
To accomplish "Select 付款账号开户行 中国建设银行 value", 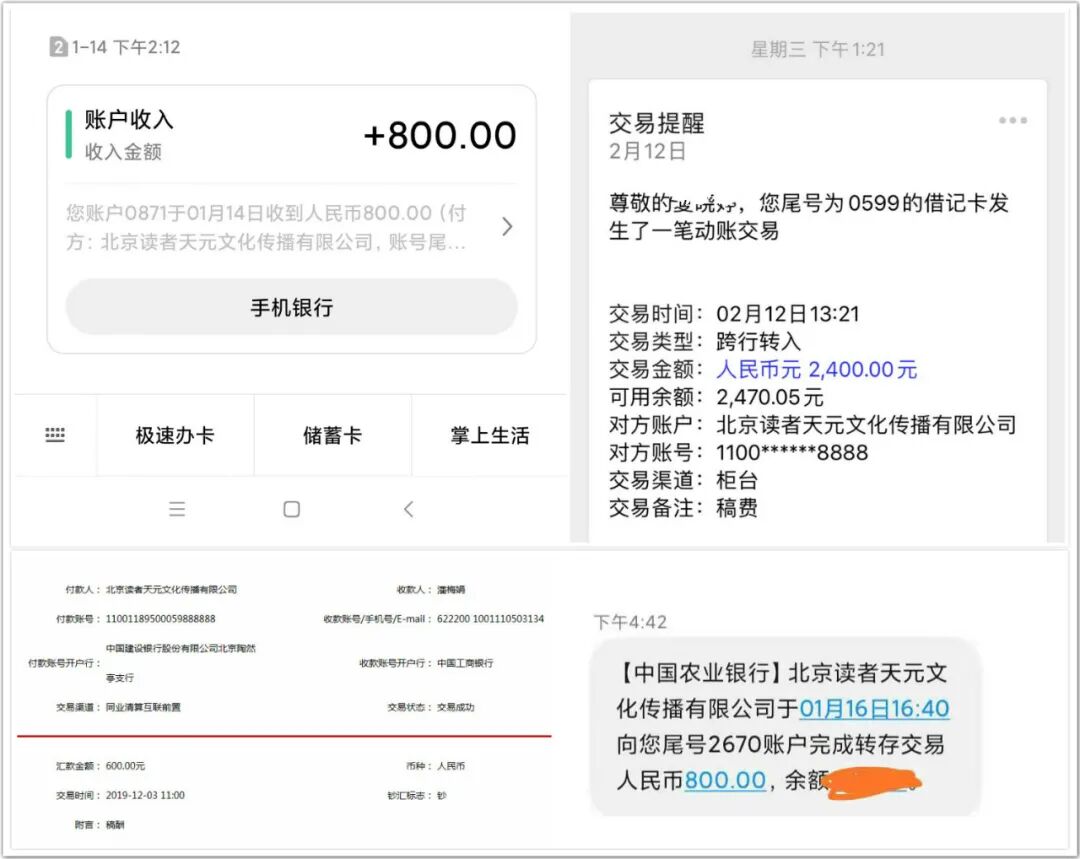I will click(180, 663).
